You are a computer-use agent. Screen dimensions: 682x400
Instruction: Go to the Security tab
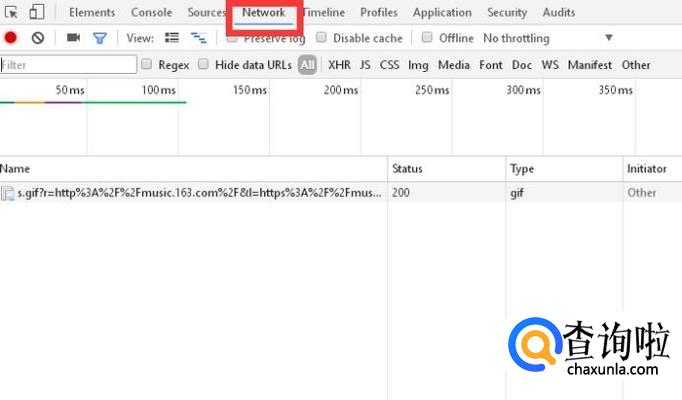[x=507, y=13]
